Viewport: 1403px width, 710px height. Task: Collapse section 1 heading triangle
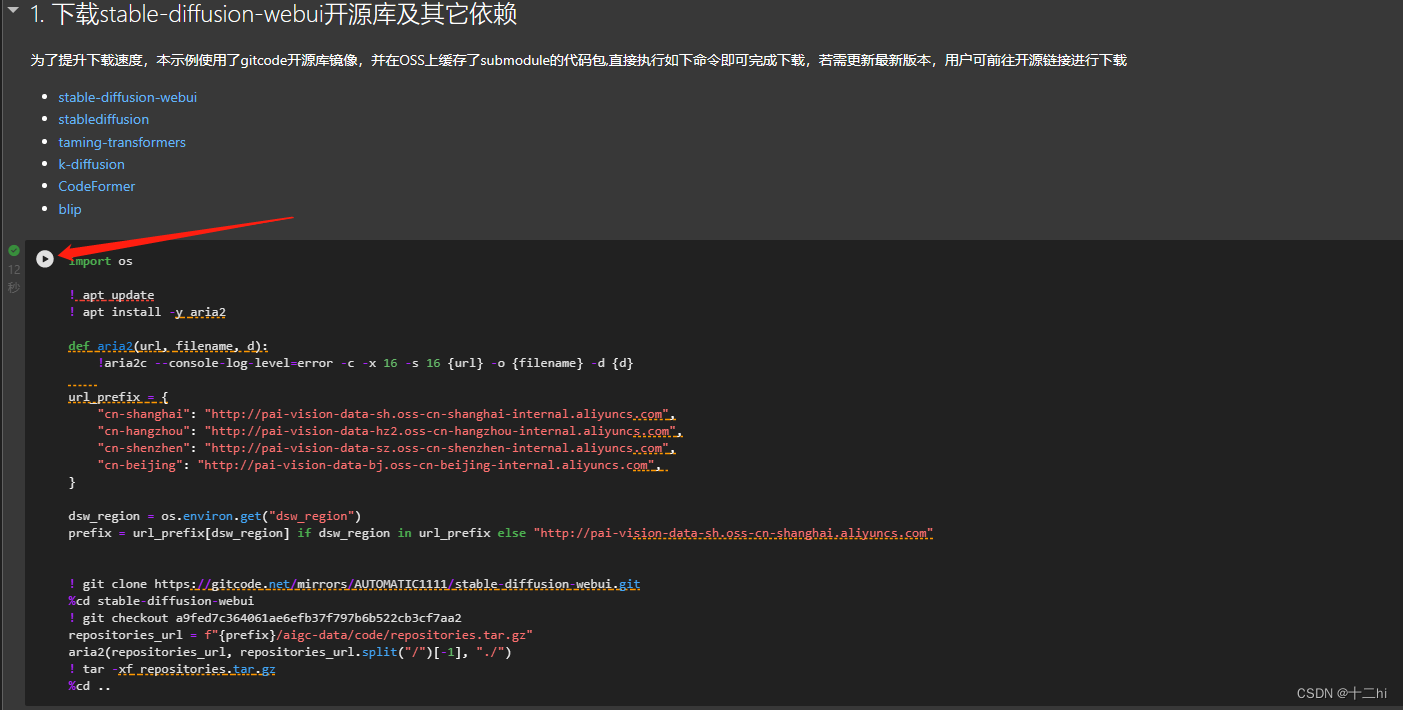click(x=13, y=11)
